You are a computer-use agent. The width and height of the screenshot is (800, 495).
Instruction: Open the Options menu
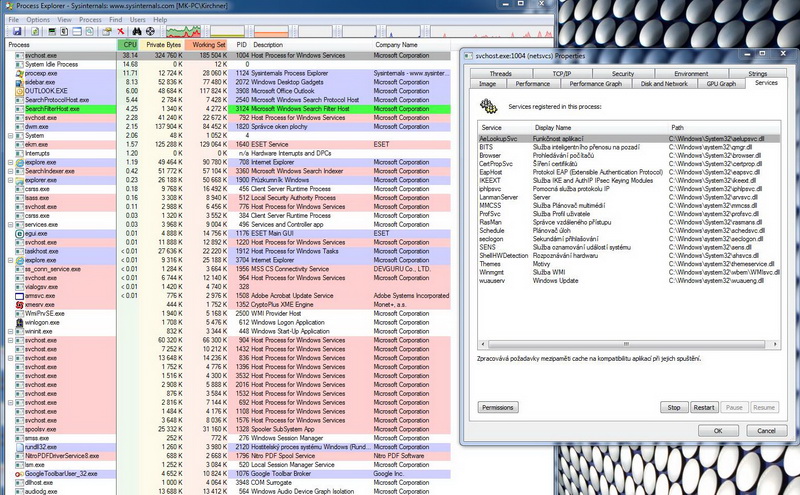(38, 19)
